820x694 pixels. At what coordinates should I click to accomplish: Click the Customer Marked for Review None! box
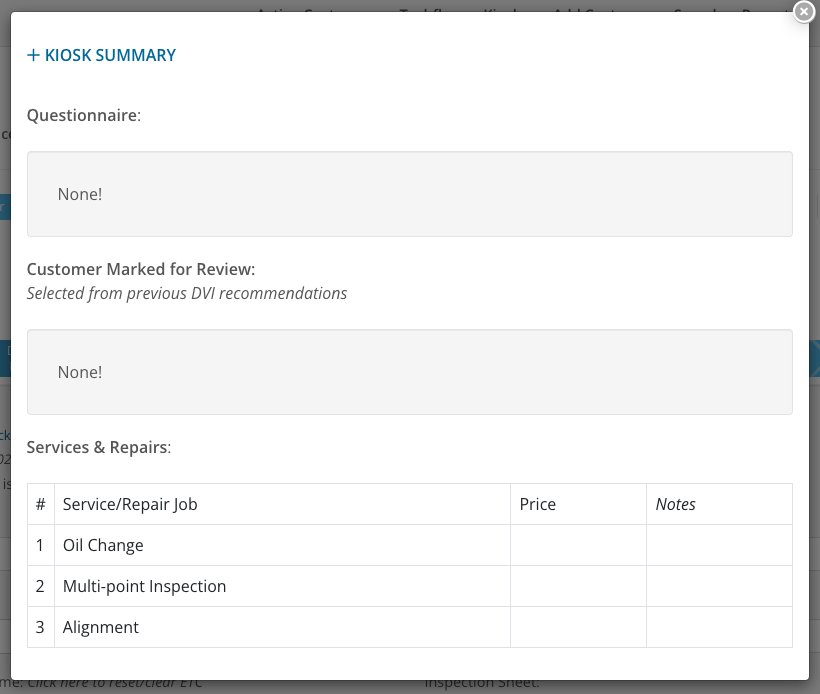(409, 372)
